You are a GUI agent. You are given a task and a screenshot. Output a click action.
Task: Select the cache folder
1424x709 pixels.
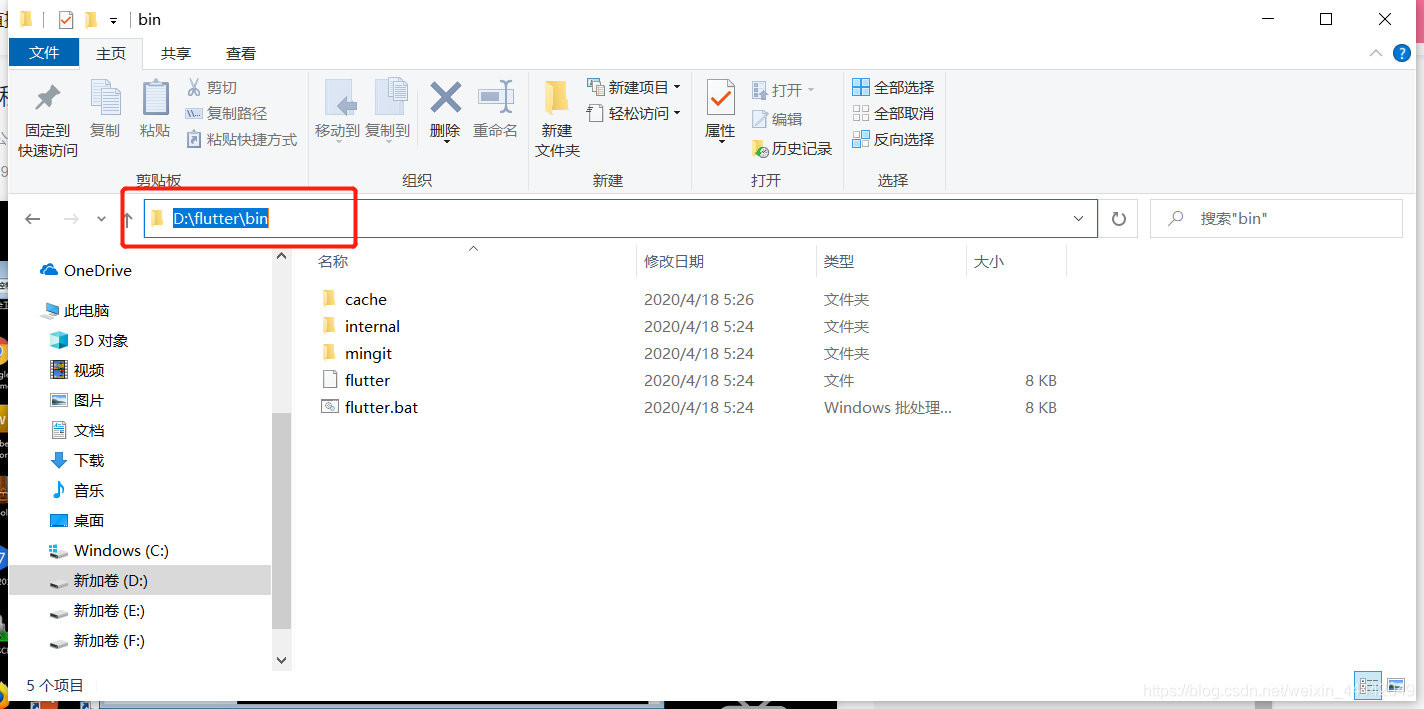coord(366,299)
